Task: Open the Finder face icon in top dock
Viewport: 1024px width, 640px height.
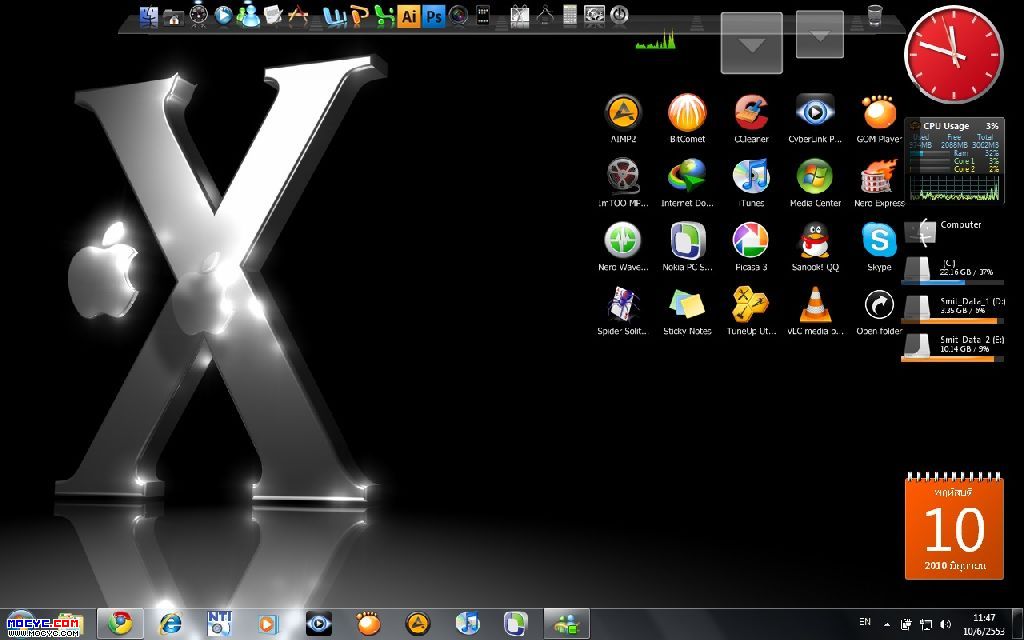Action: point(149,16)
